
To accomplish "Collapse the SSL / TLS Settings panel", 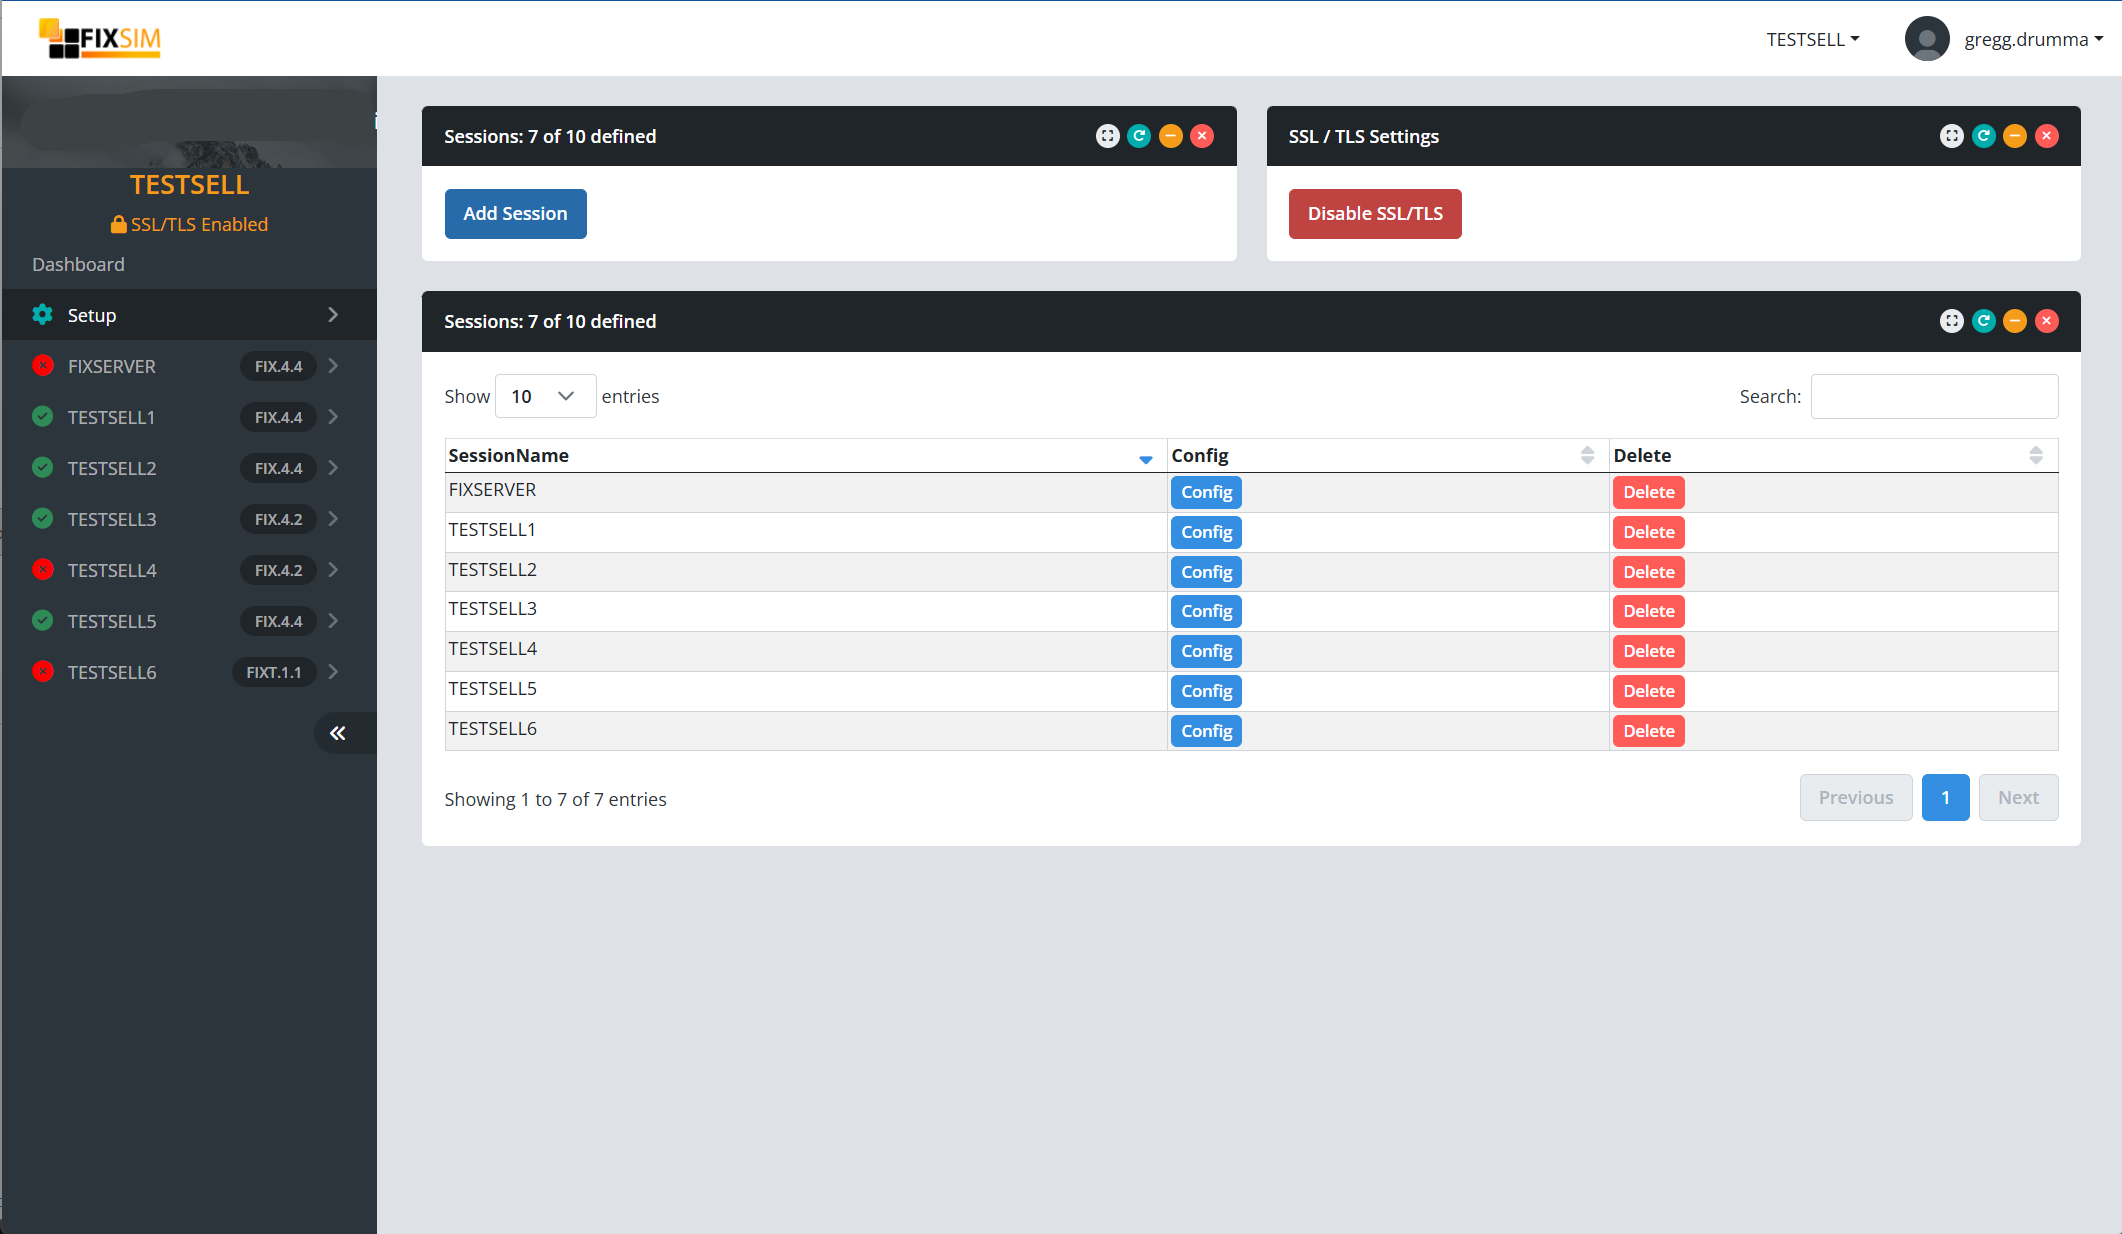I will click(2015, 136).
